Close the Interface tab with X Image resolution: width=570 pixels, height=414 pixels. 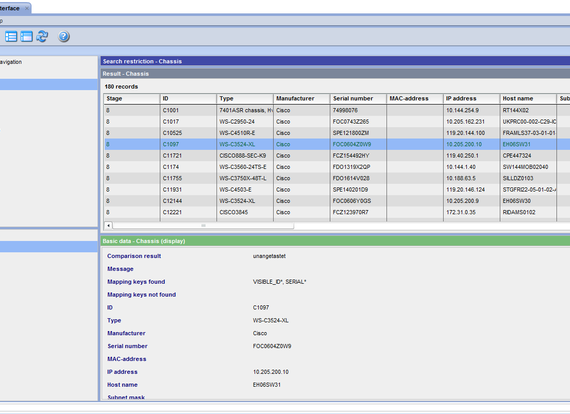coord(27,8)
